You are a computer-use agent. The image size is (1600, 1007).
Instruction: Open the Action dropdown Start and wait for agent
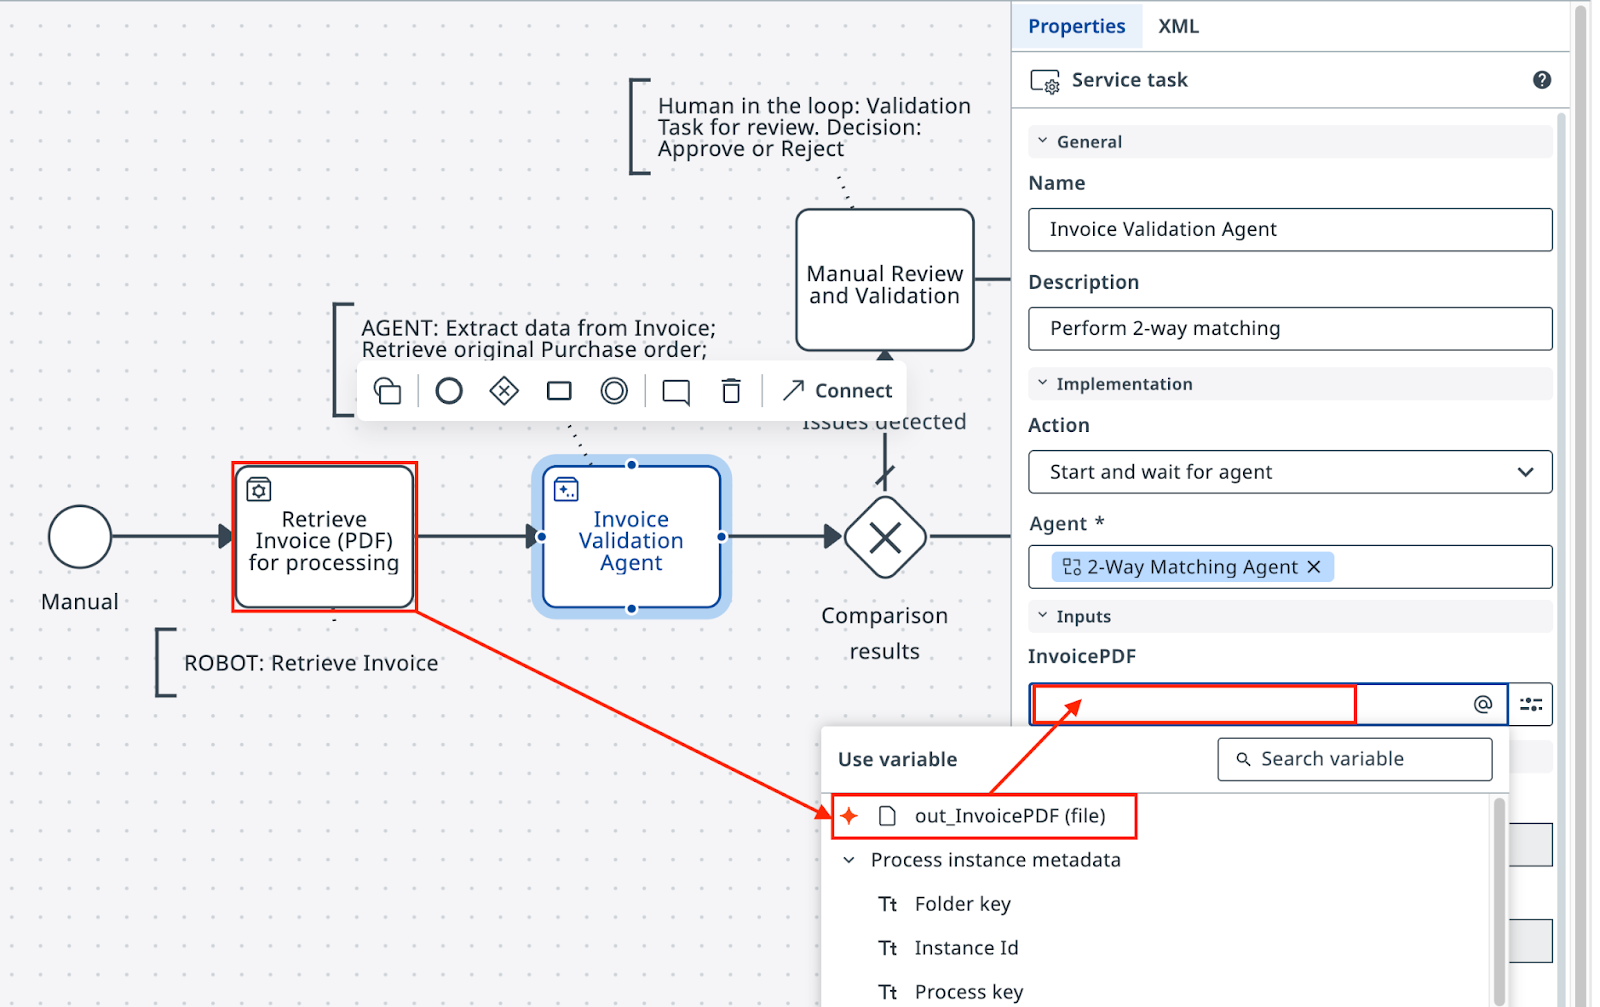coord(1290,472)
